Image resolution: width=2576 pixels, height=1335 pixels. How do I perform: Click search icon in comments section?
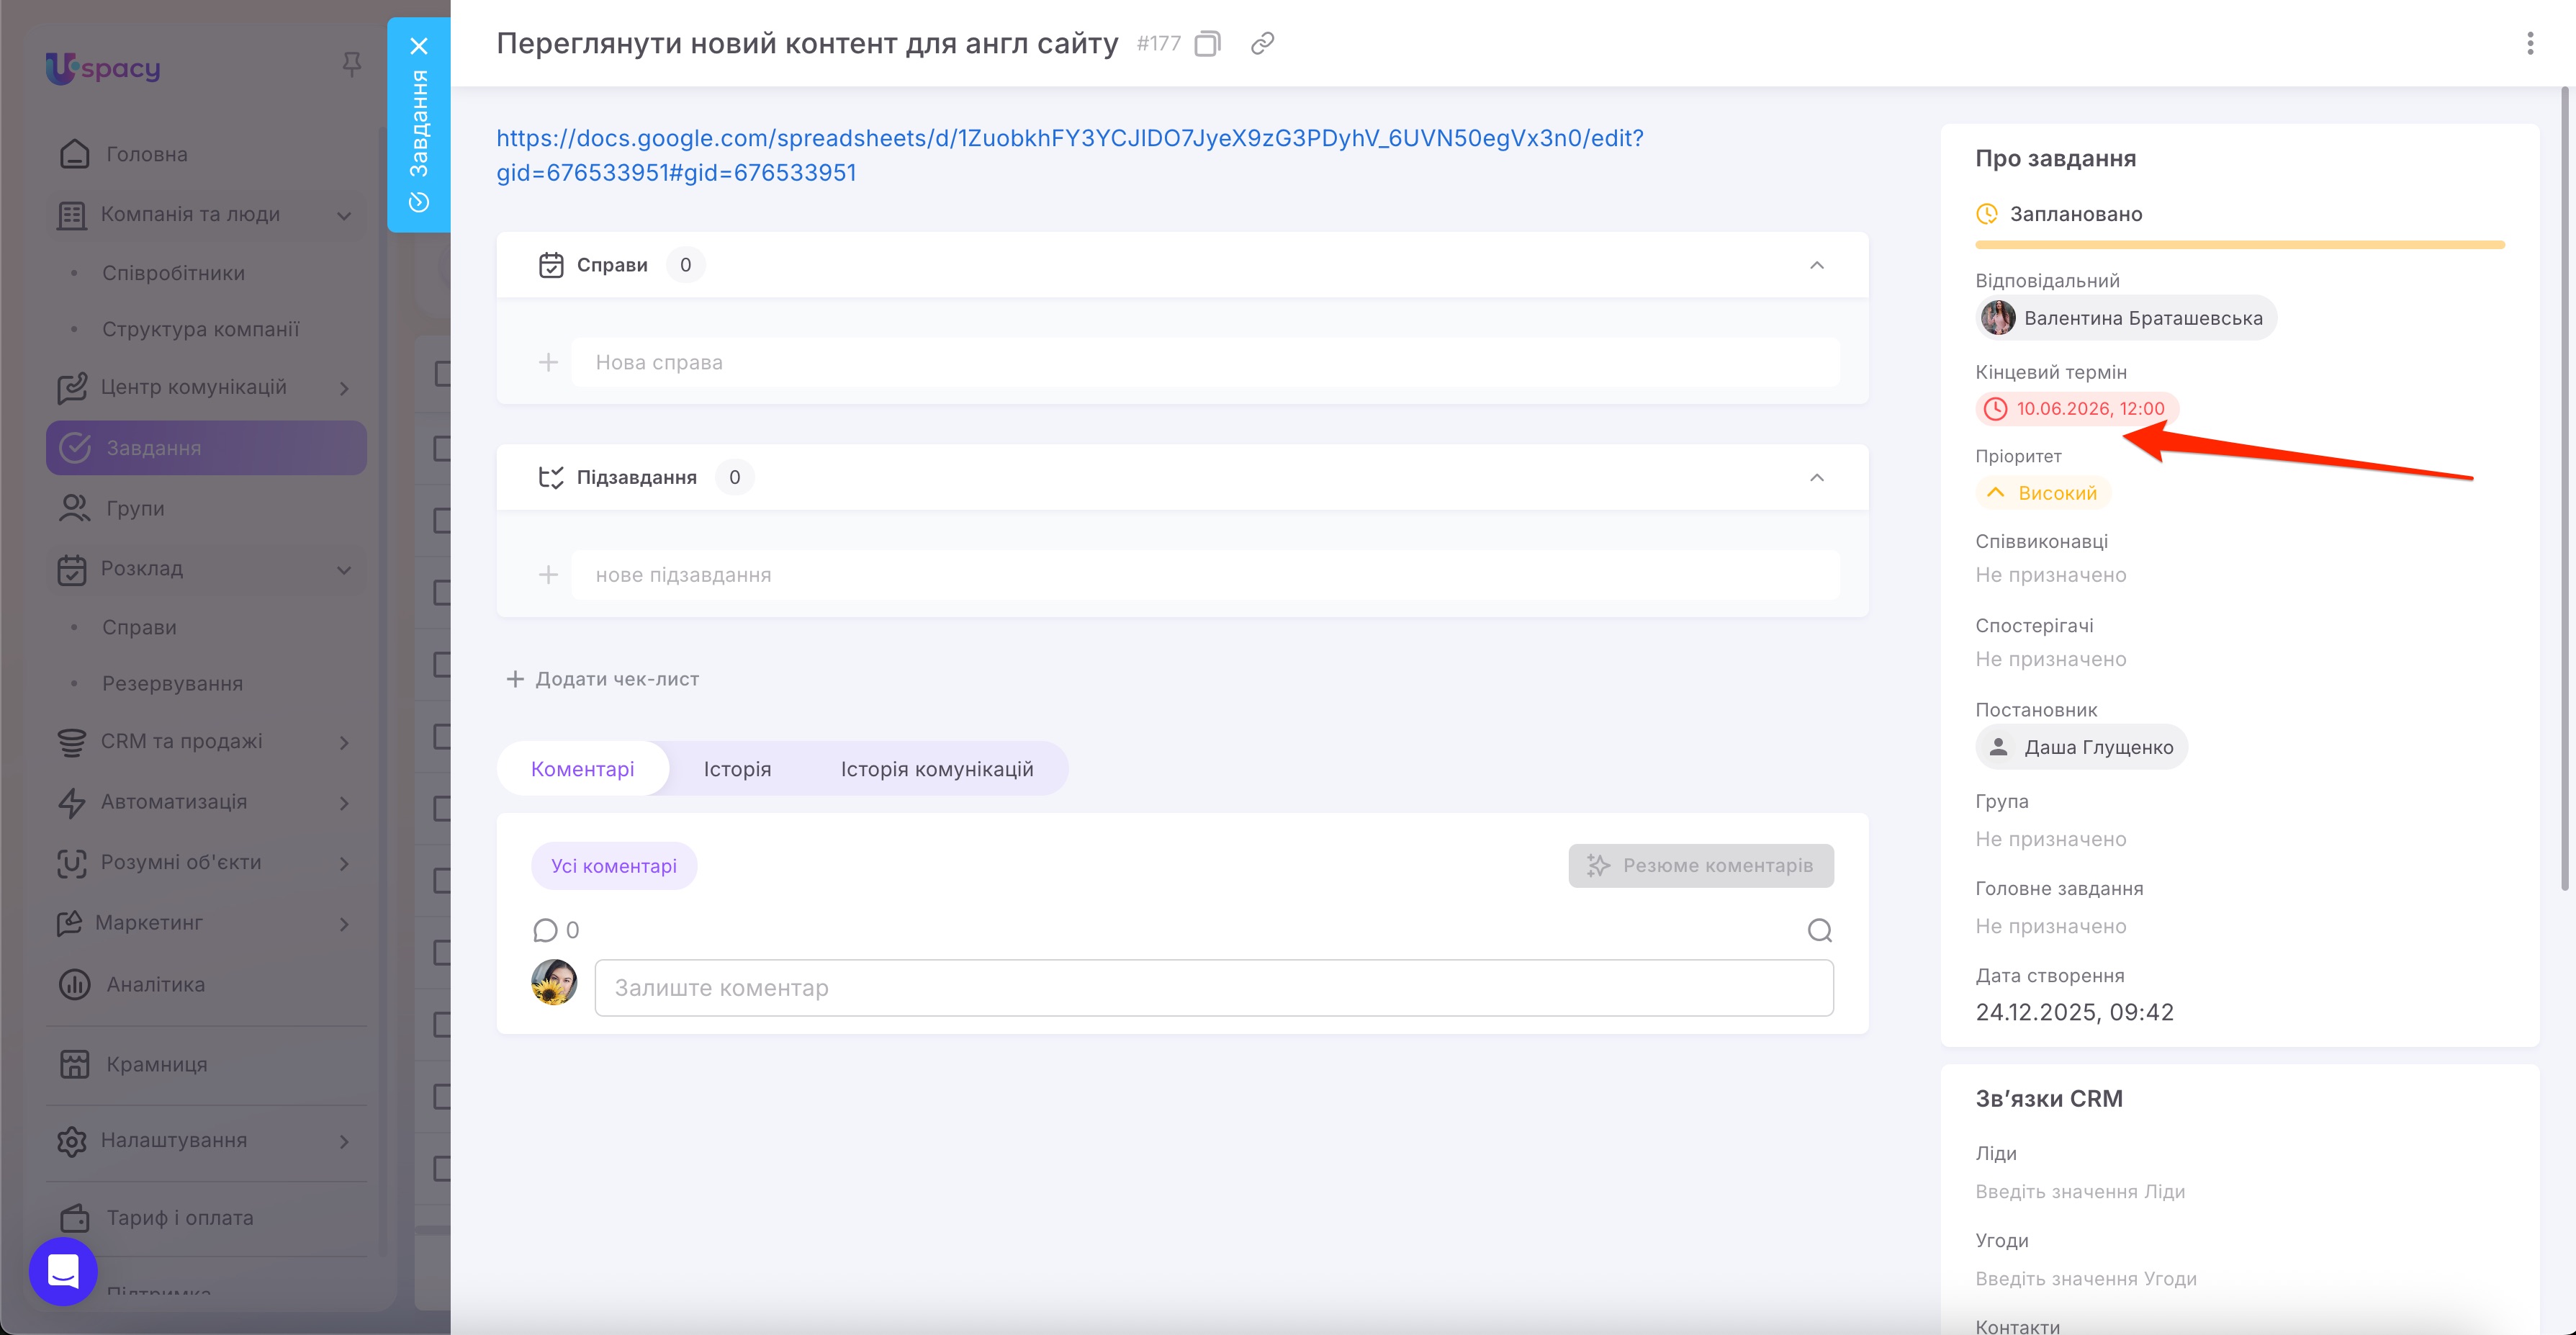point(1819,930)
